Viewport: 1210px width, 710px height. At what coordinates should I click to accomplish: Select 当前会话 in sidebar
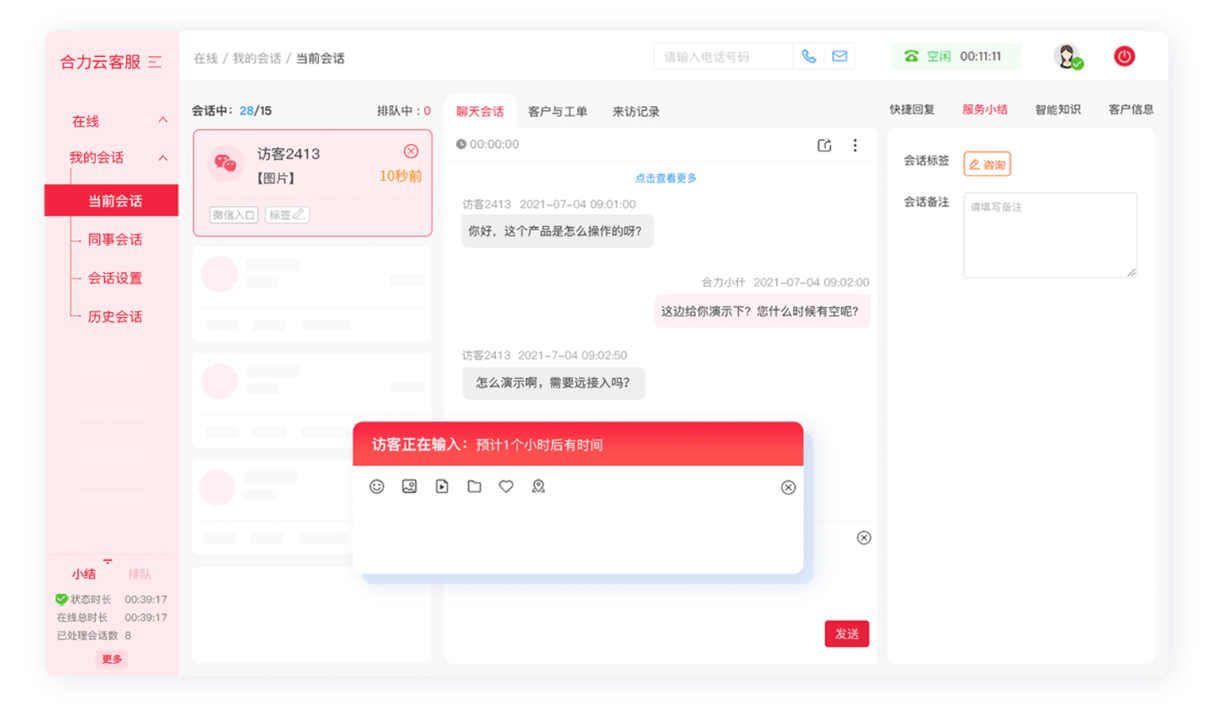(x=111, y=200)
